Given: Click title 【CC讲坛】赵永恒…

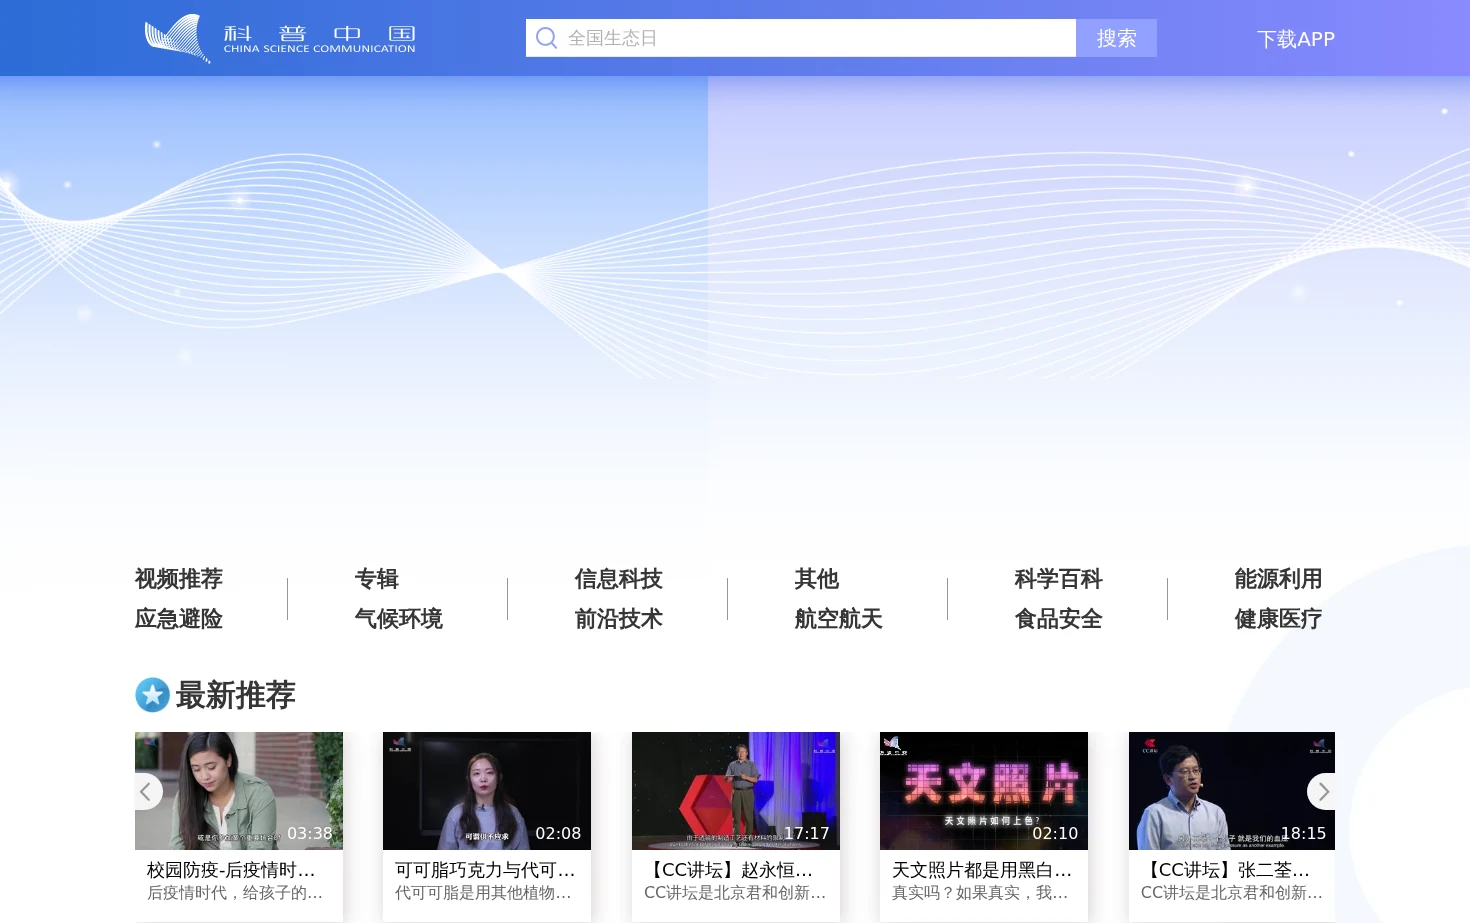Looking at the screenshot, I should pos(729,870).
